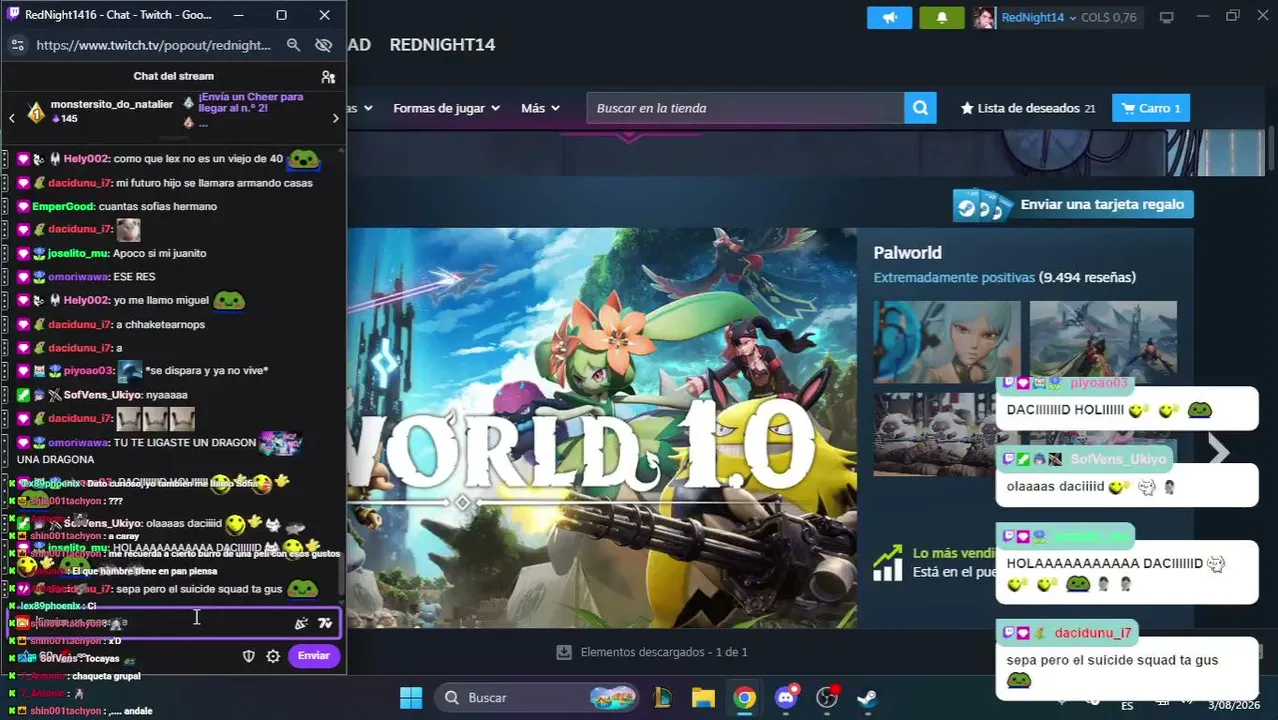1278x720 pixels.
Task: Click Hely002 username in first message
Action: [x=86, y=159]
